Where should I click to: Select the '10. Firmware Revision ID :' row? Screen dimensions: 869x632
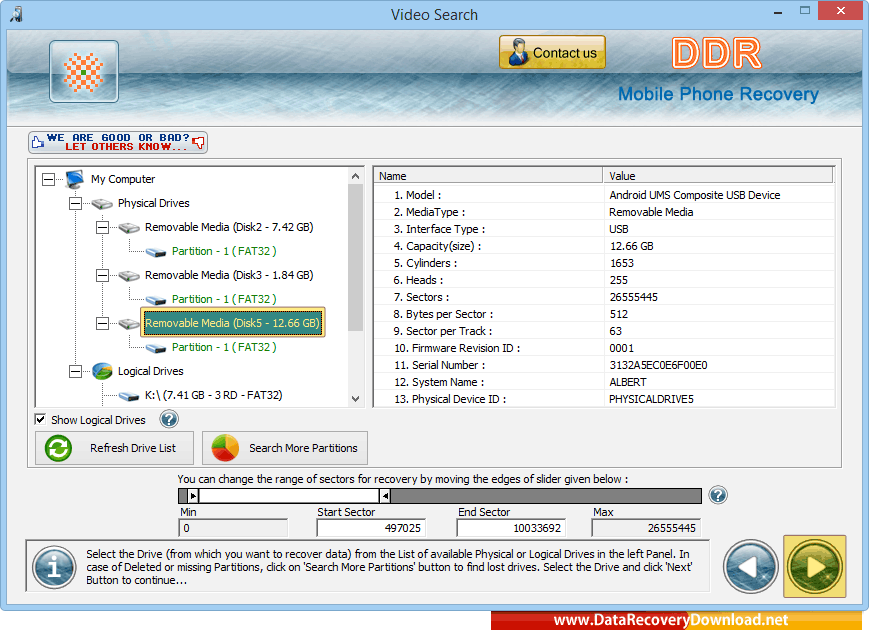(x=605, y=348)
